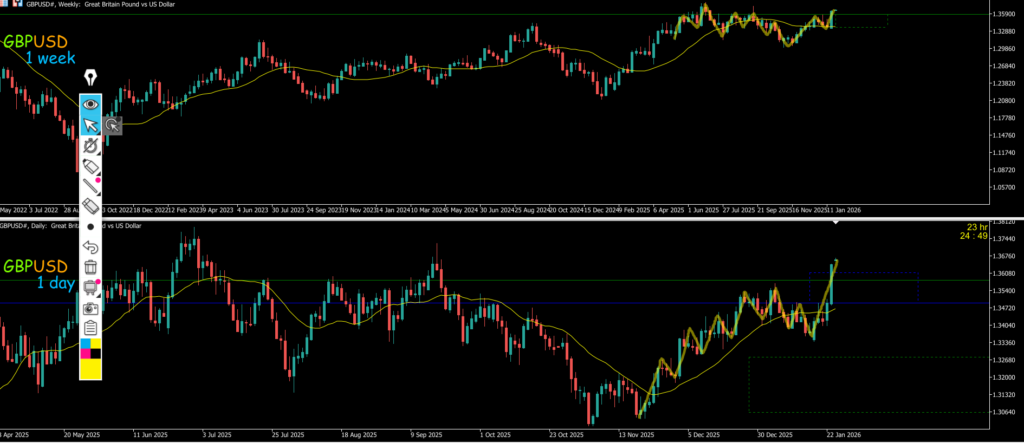The image size is (1024, 443).
Task: Pick the yellow color swatch
Action: click(91, 369)
